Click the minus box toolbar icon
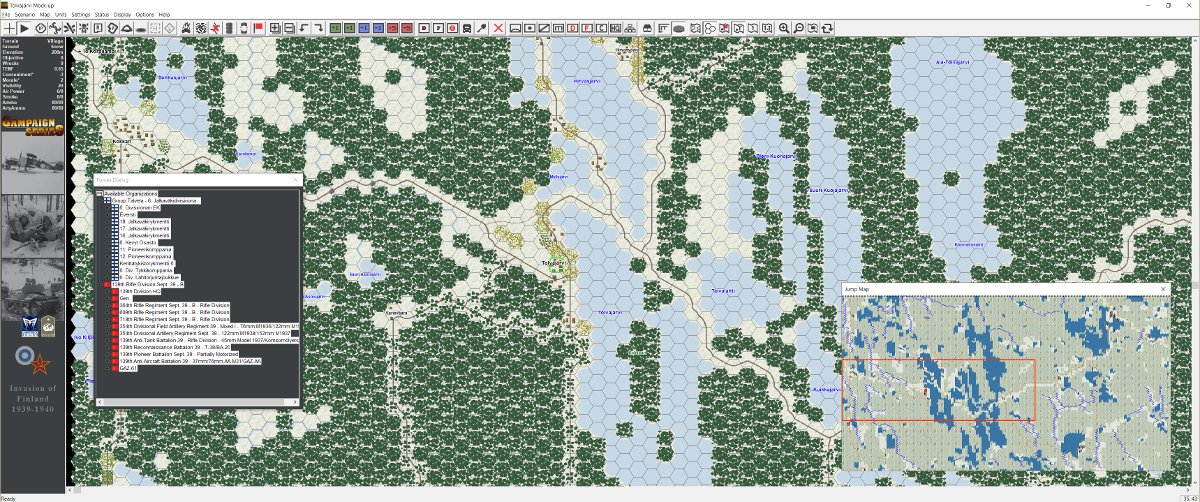 coord(289,28)
